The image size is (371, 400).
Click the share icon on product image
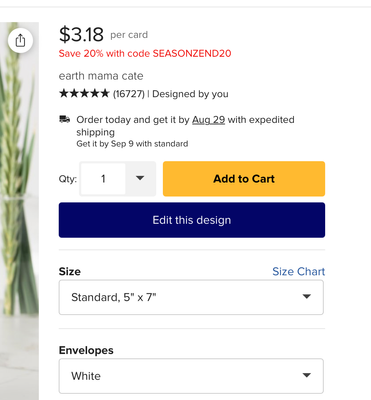[20, 41]
